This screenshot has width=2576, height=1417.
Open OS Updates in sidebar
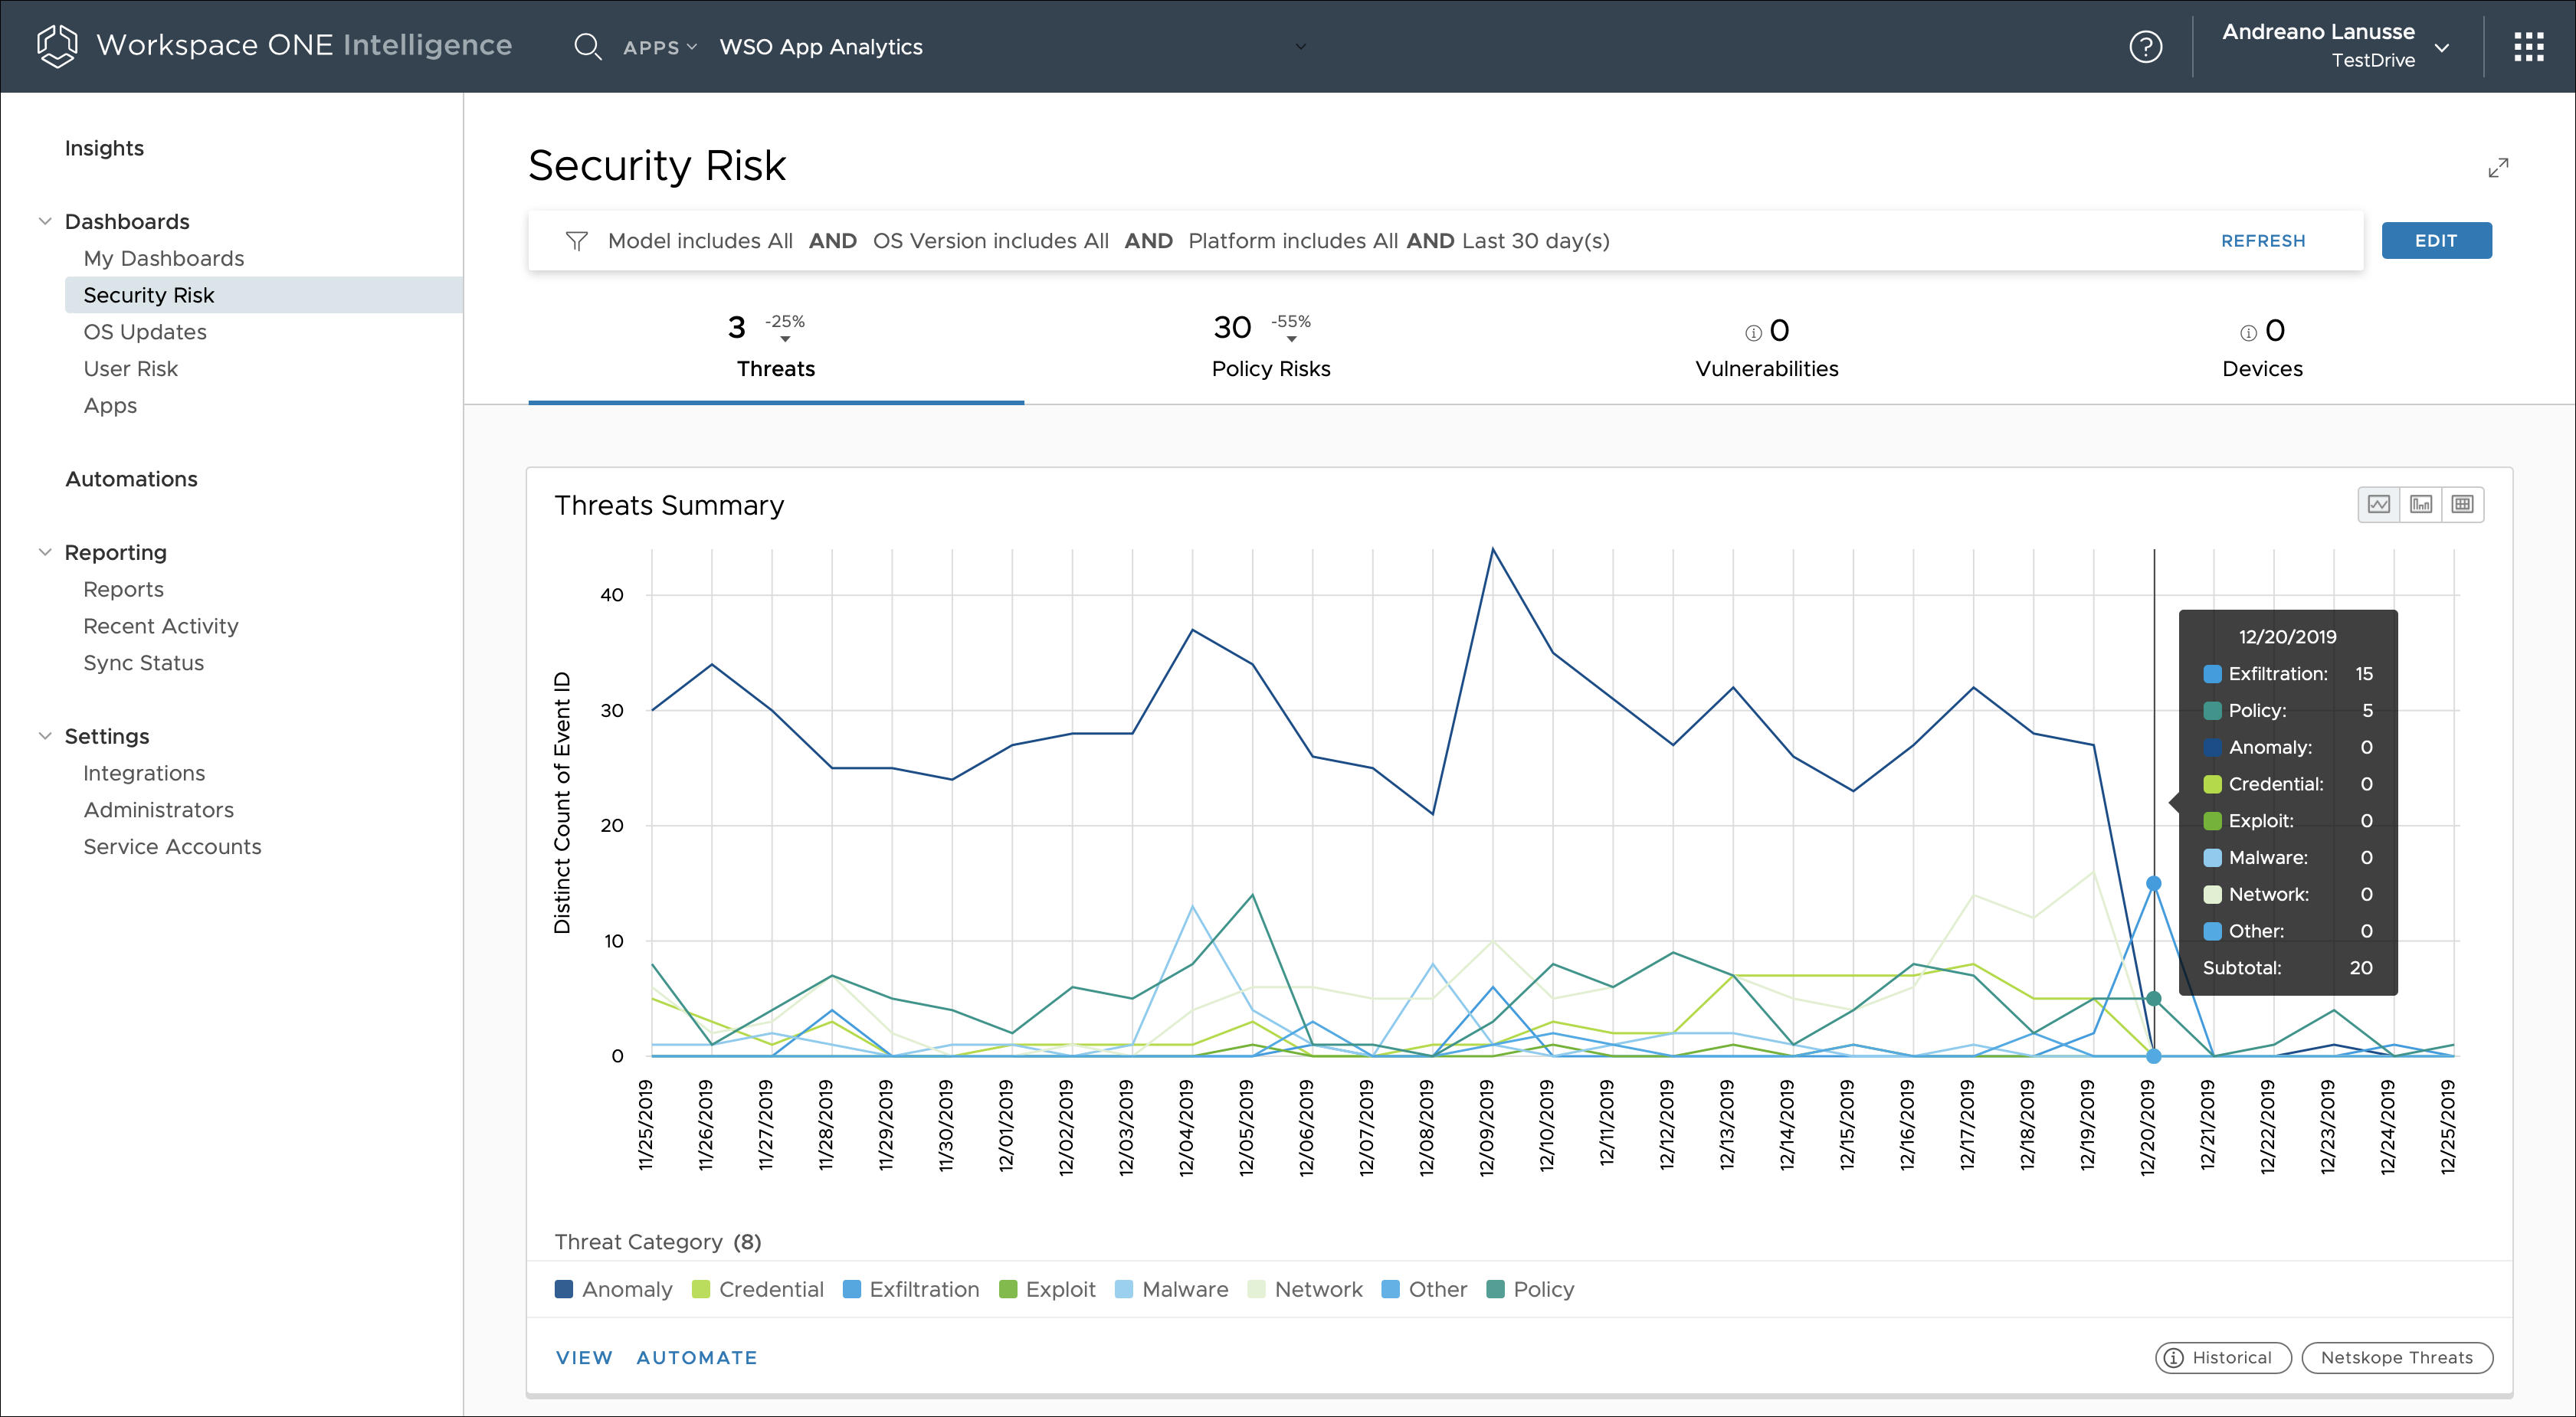pyautogui.click(x=145, y=332)
